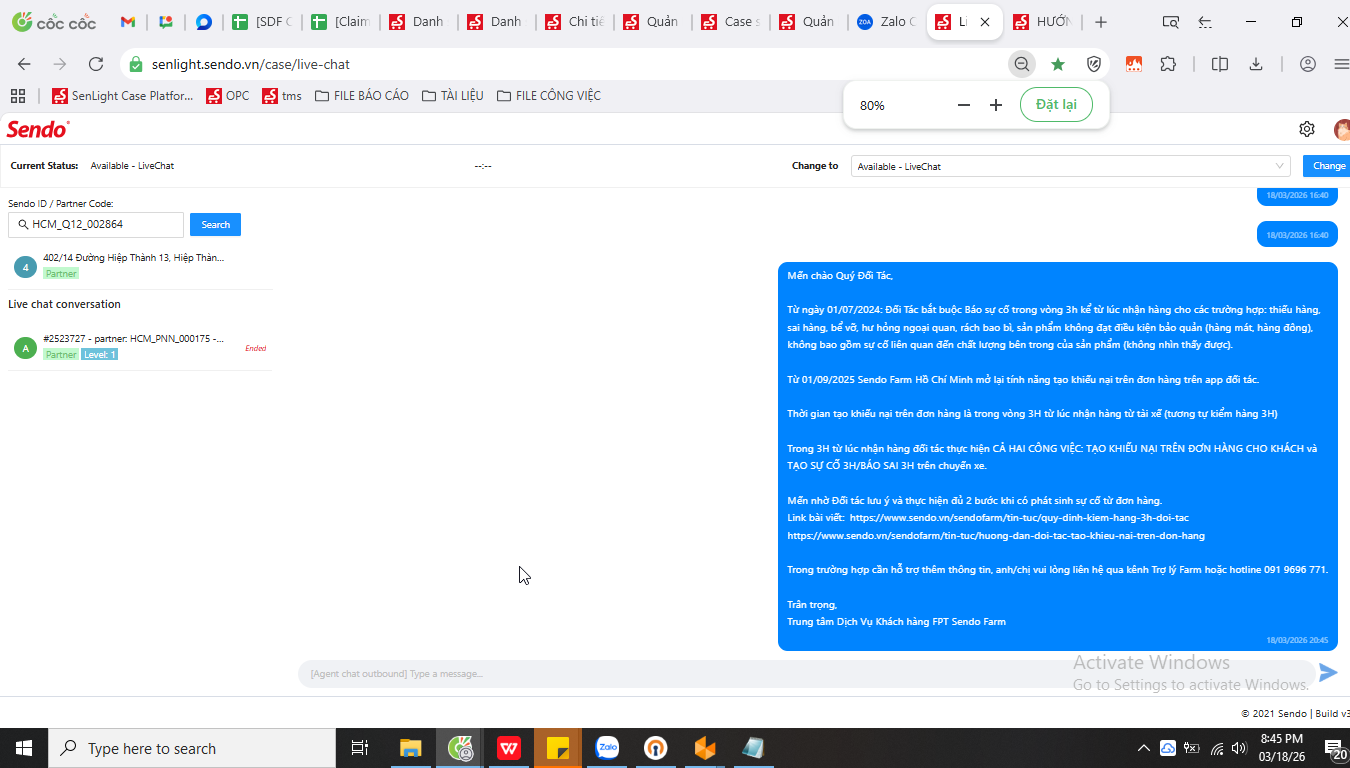Click the blue Change status button
Image resolution: width=1350 pixels, height=768 pixels.
coord(1327,166)
